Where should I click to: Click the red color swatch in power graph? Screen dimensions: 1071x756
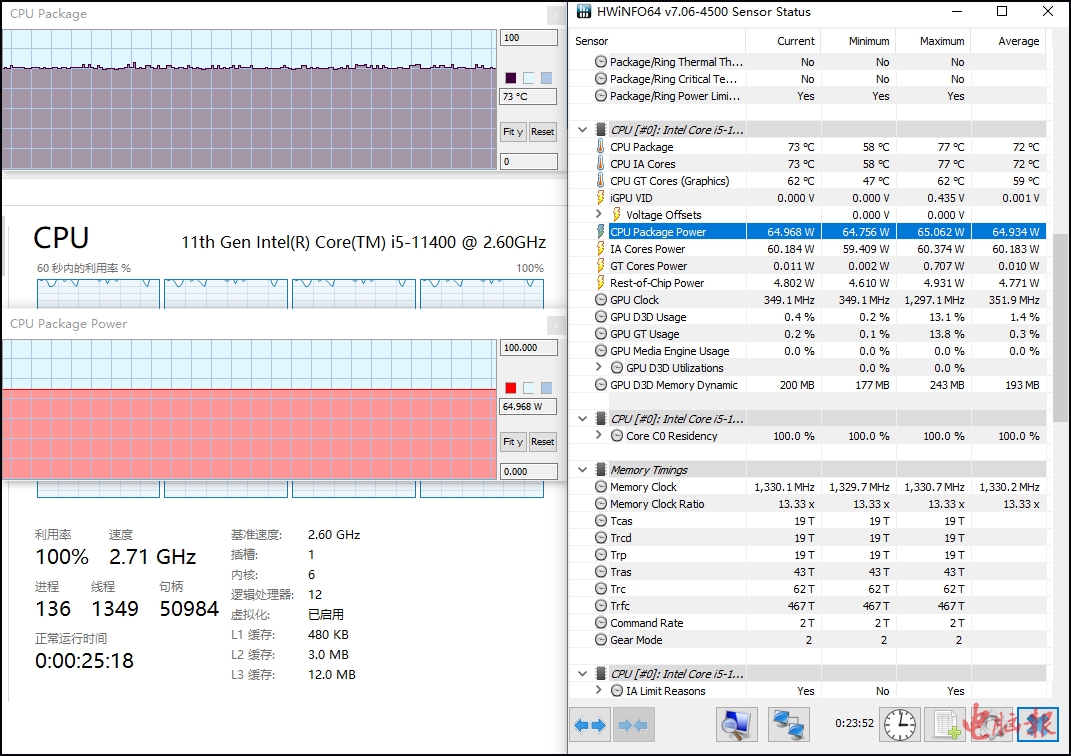(x=511, y=388)
